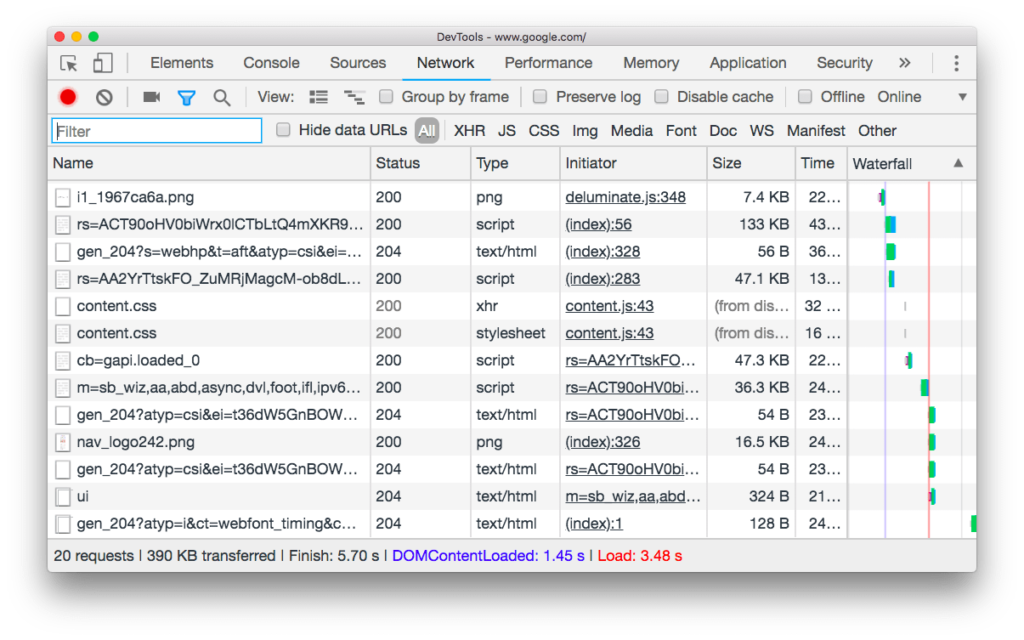Select the All filter button
The image size is (1024, 640).
[x=426, y=131]
